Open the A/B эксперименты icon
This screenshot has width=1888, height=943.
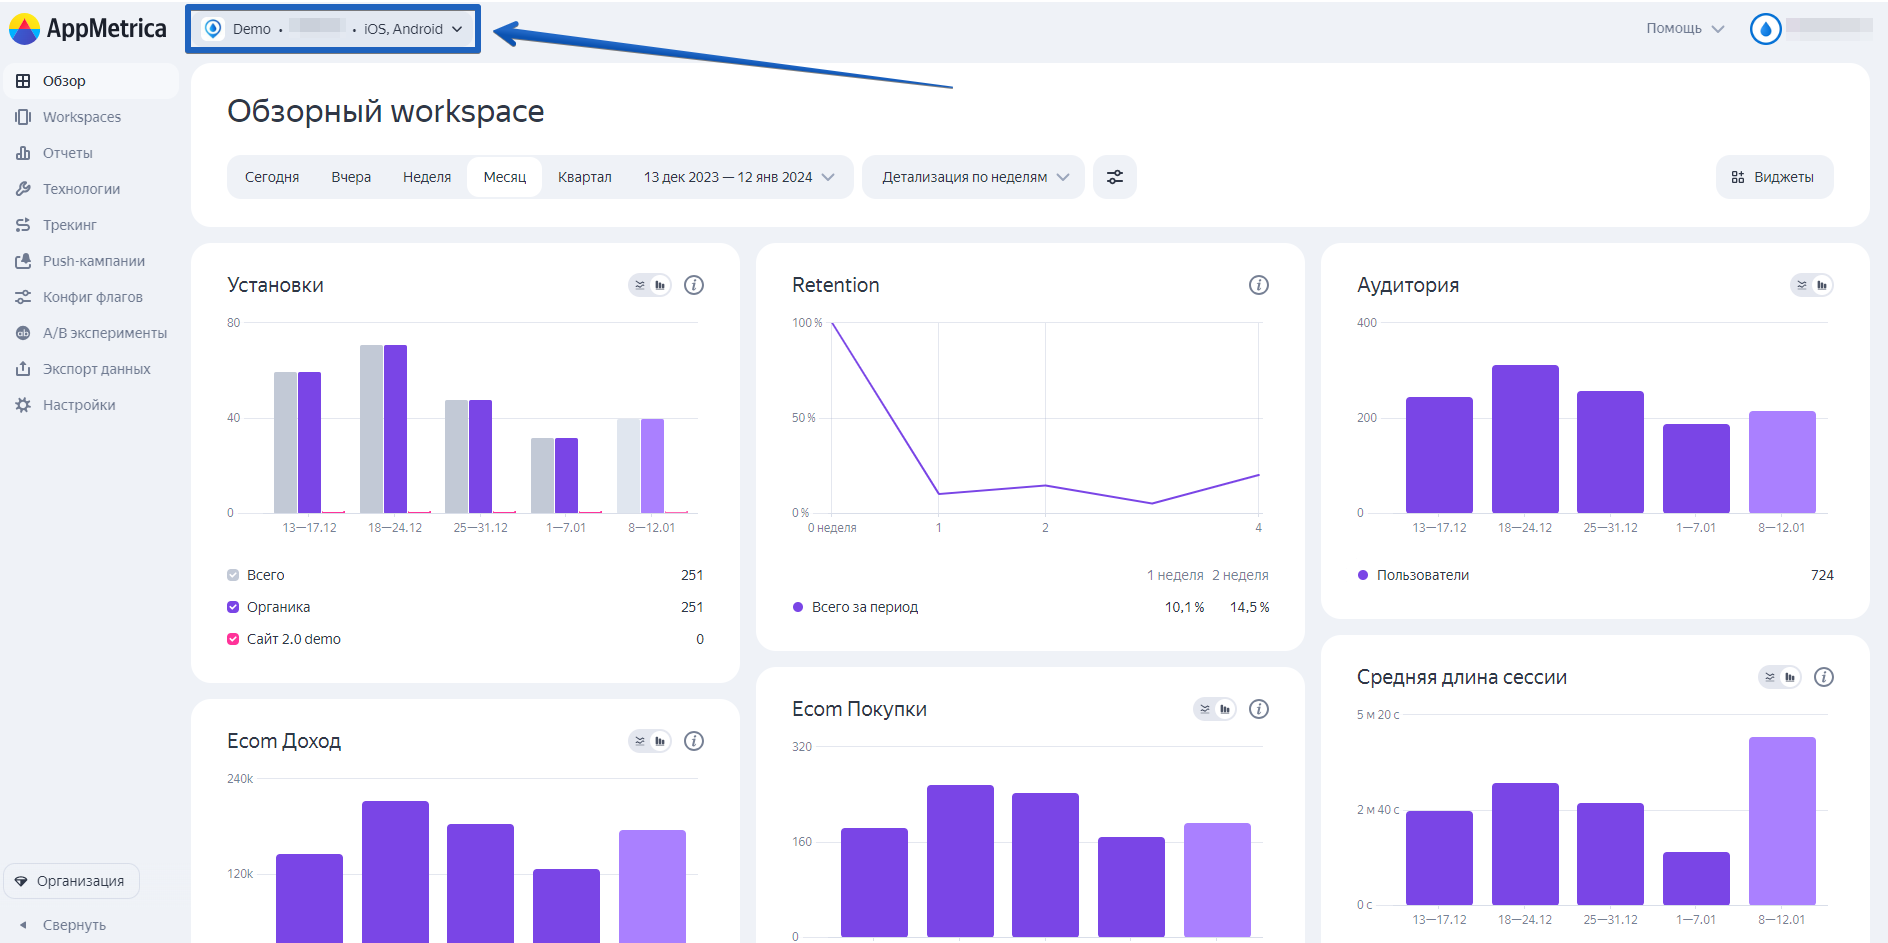(x=23, y=333)
